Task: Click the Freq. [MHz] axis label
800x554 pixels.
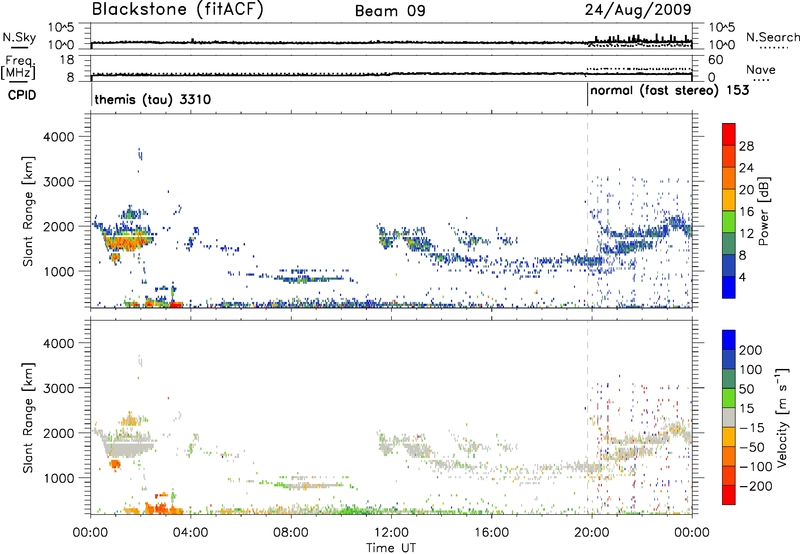Action: [x=19, y=67]
